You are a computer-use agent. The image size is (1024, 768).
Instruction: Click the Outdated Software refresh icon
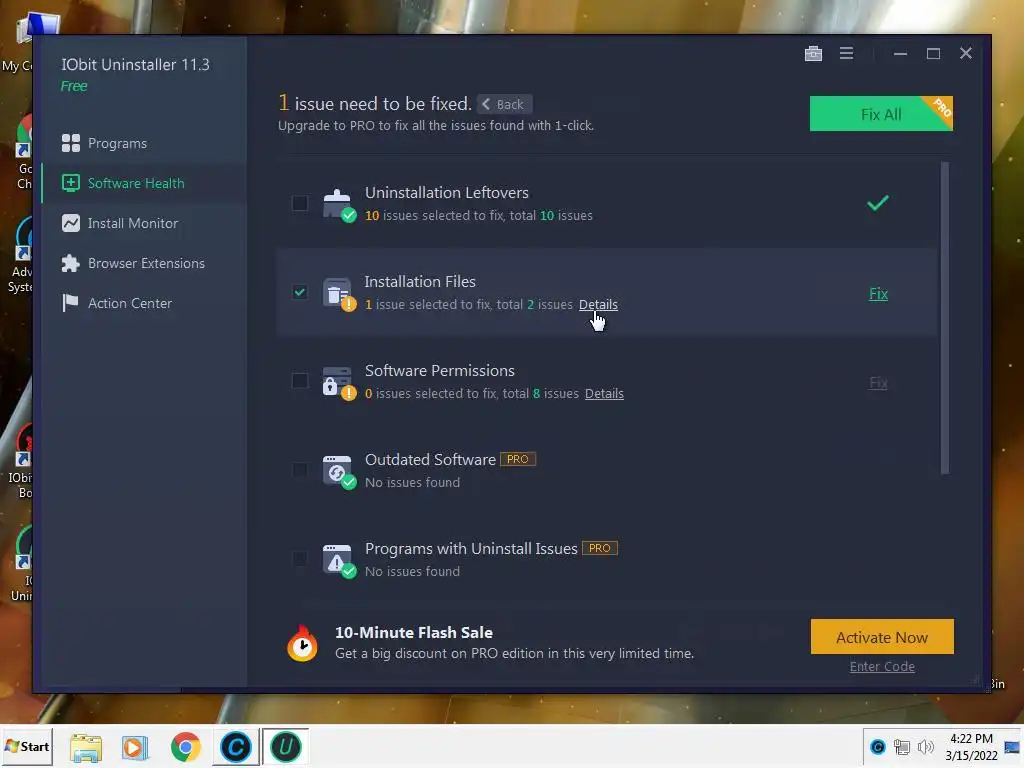[x=338, y=472]
